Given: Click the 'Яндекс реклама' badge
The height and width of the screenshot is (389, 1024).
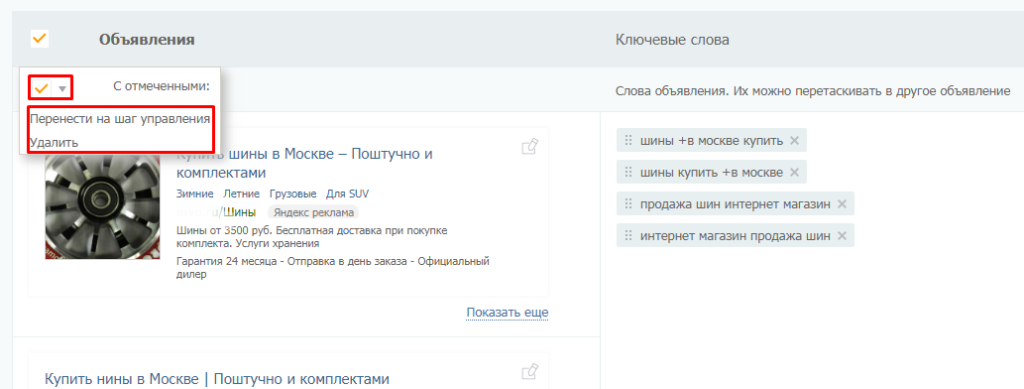Looking at the screenshot, I should coord(313,212).
